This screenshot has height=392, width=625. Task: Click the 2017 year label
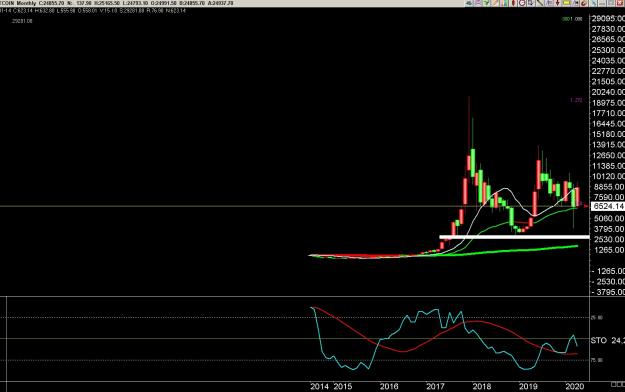point(435,386)
